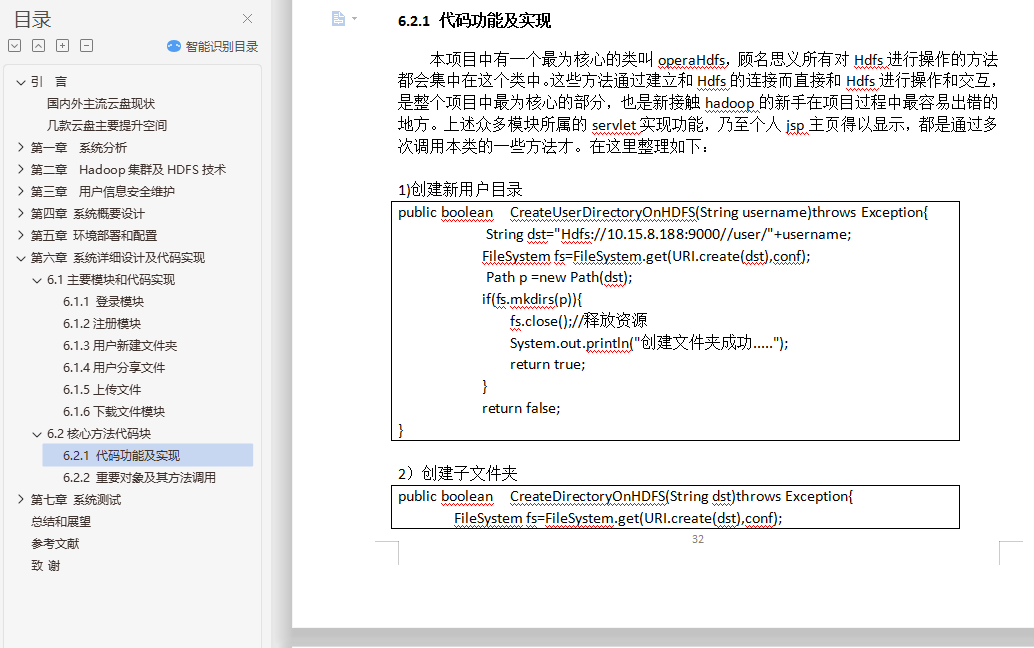Go to 致 谢 entry

point(46,566)
